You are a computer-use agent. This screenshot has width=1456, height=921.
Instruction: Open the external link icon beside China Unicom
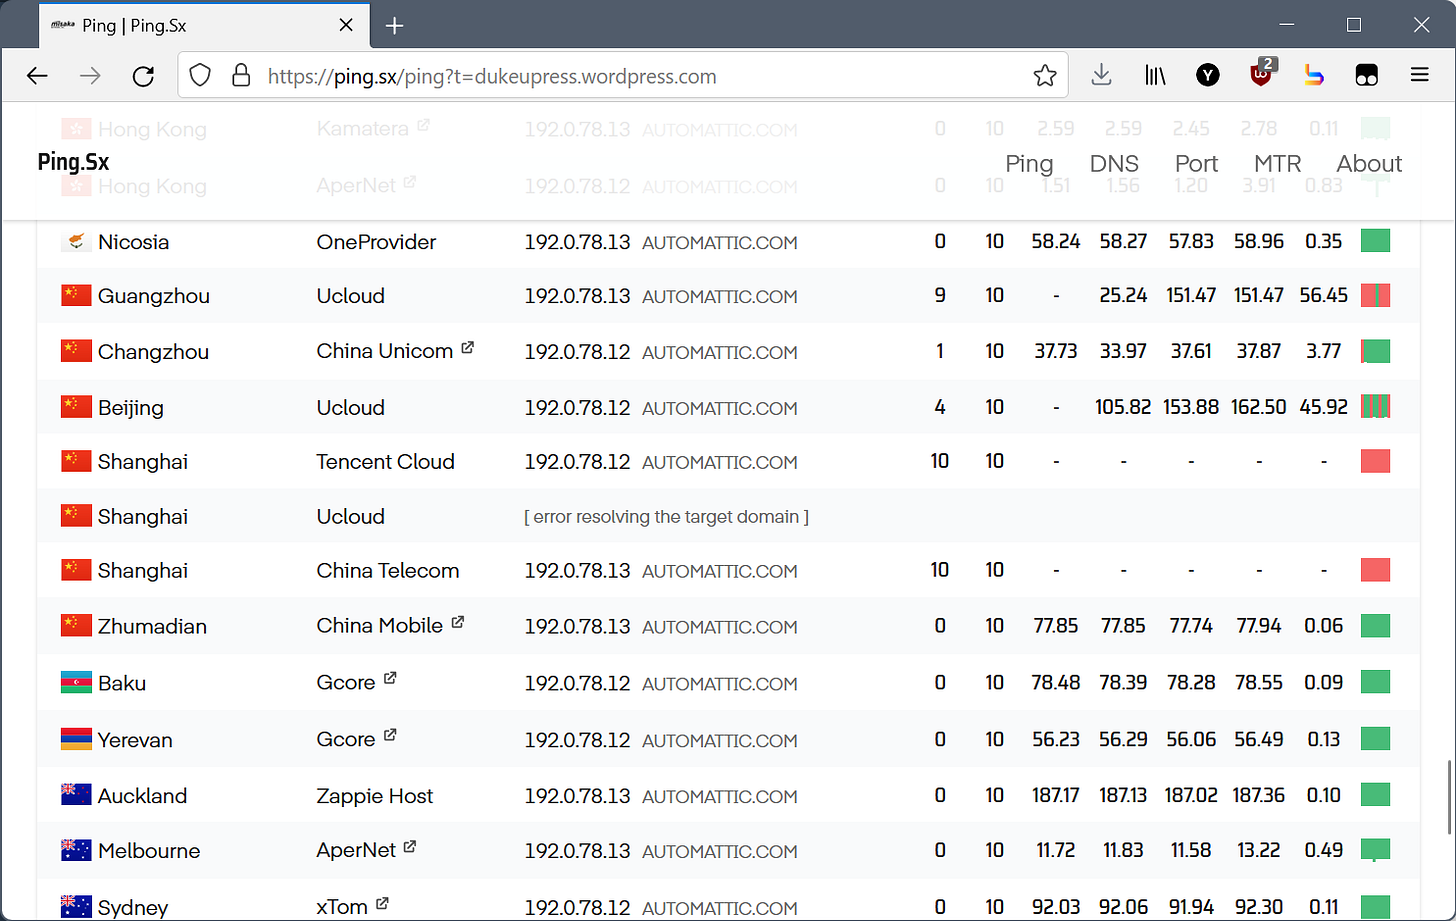click(x=467, y=348)
